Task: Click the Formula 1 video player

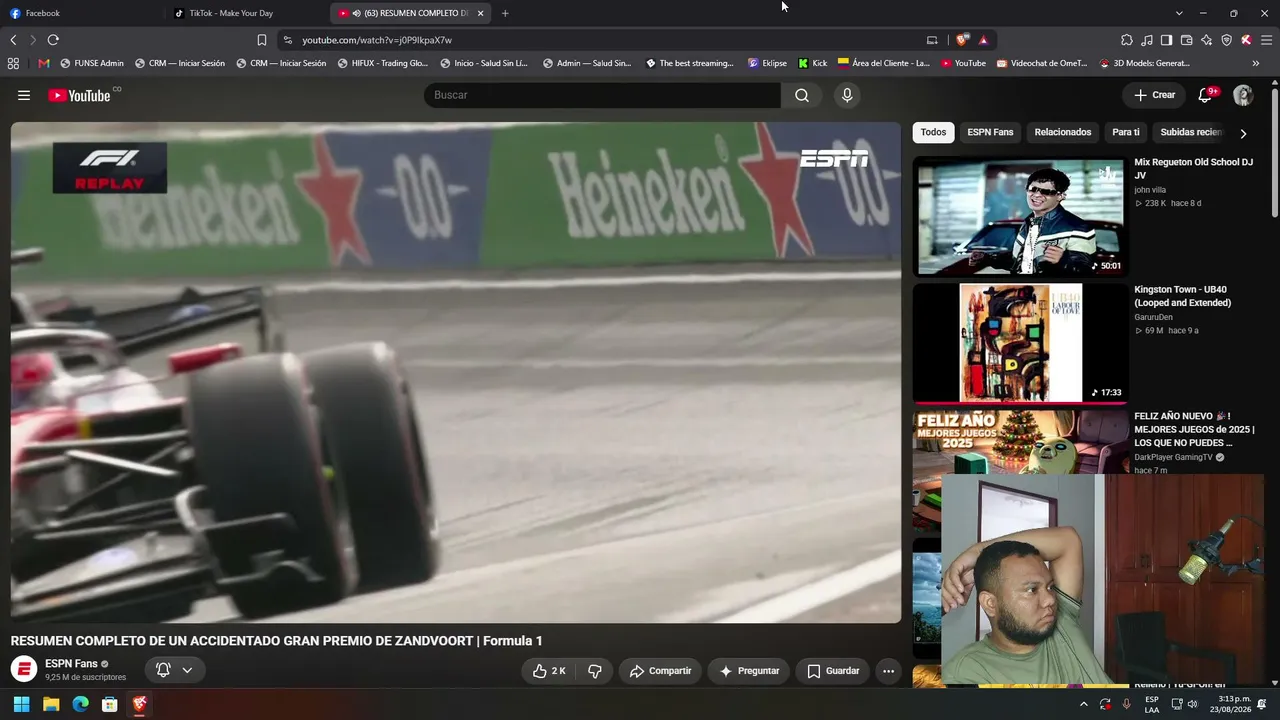Action: pos(456,372)
